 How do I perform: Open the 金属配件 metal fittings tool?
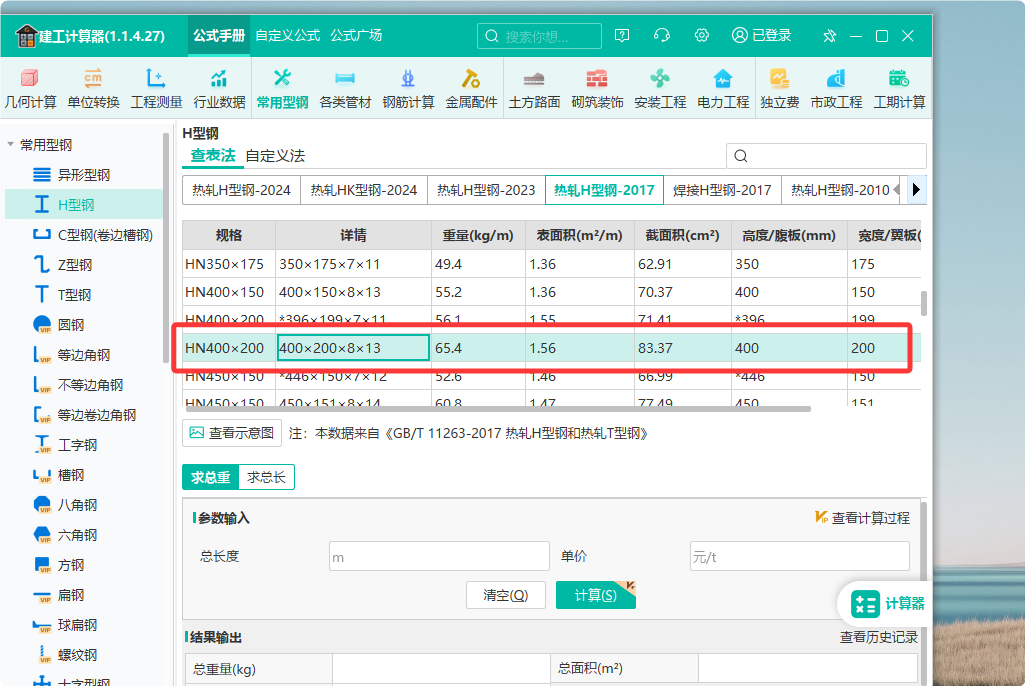coord(471,88)
